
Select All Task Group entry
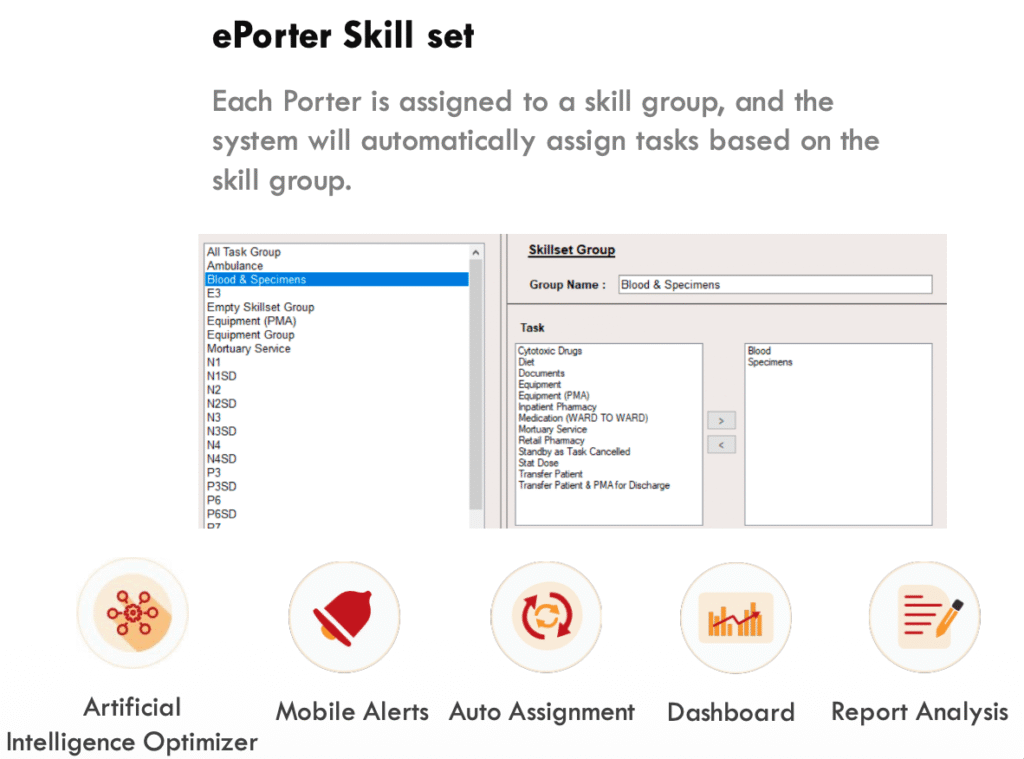[243, 252]
